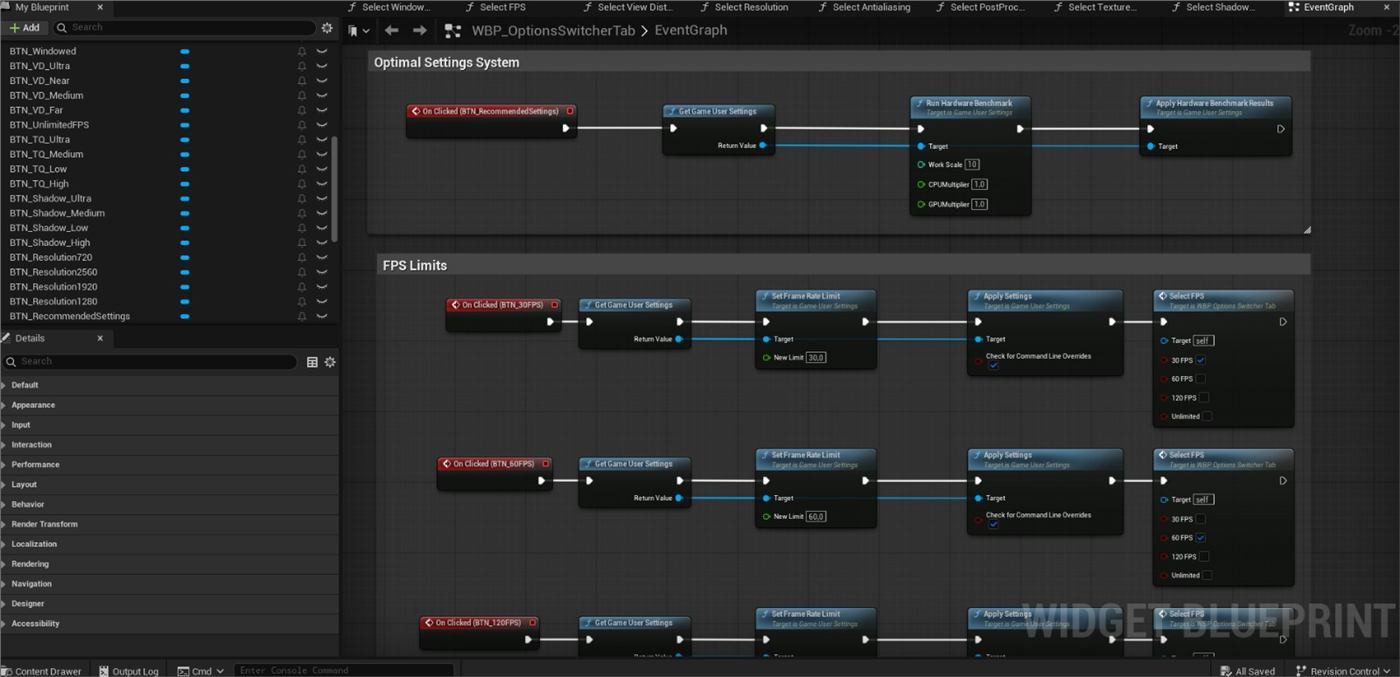Close the Details panel tab
The image size is (1400, 677).
point(100,339)
